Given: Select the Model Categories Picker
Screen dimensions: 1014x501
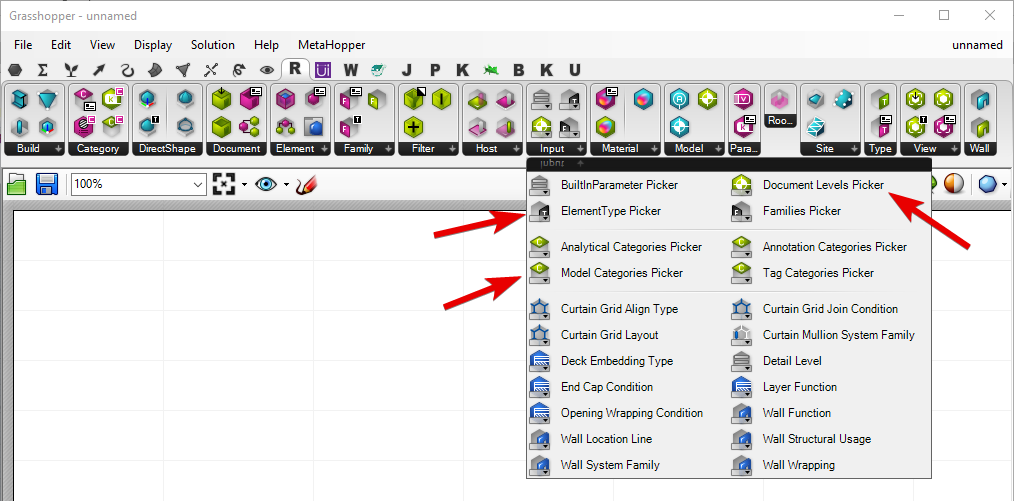Looking at the screenshot, I should [x=621, y=273].
